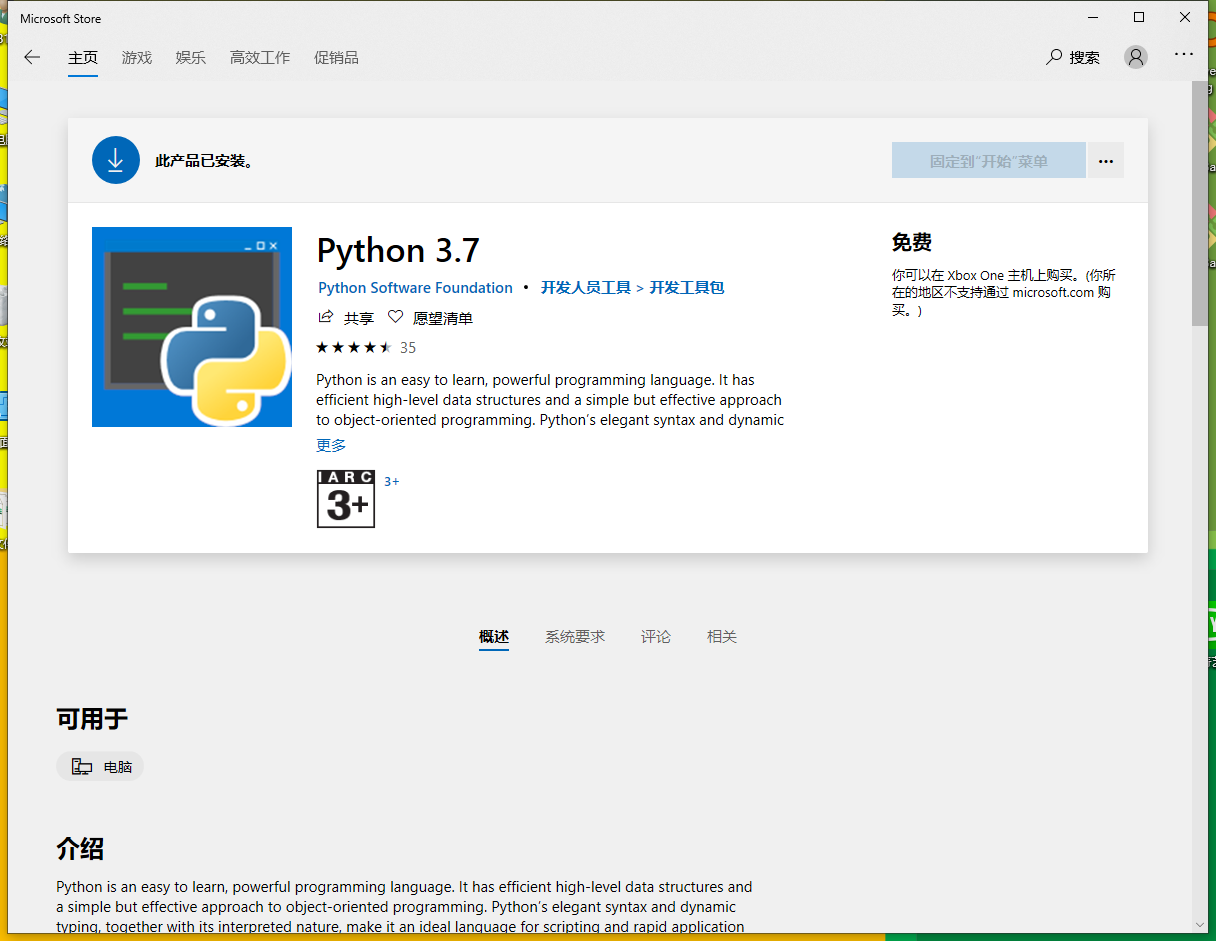Click the 免费 price text
This screenshot has height=941, width=1216.
[x=912, y=242]
